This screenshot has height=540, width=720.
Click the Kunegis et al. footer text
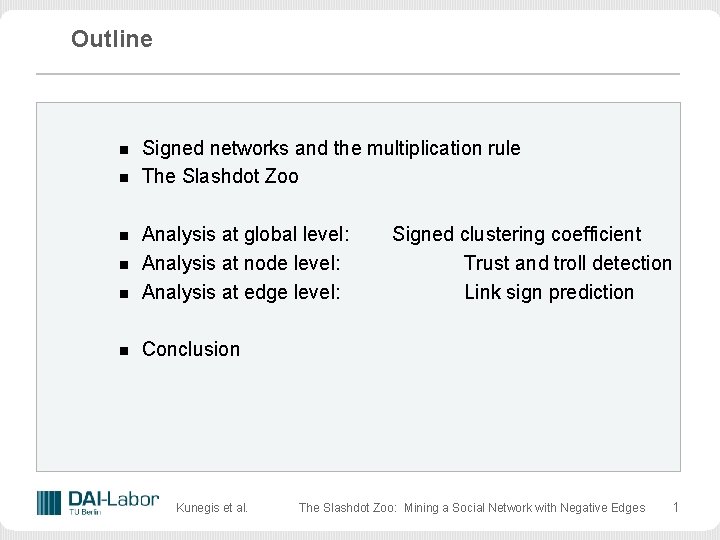click(x=212, y=508)
